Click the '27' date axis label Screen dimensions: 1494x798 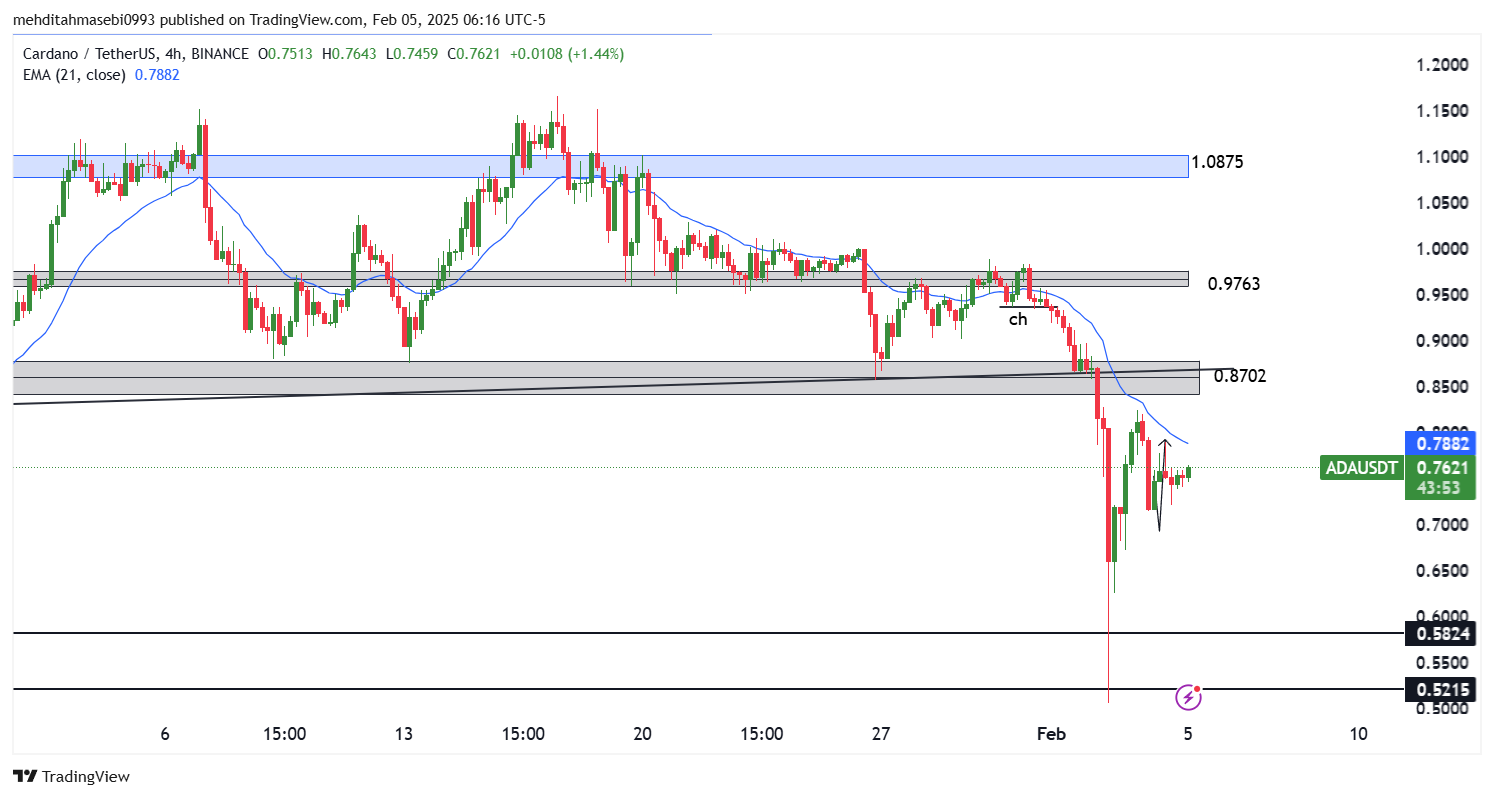(881, 734)
